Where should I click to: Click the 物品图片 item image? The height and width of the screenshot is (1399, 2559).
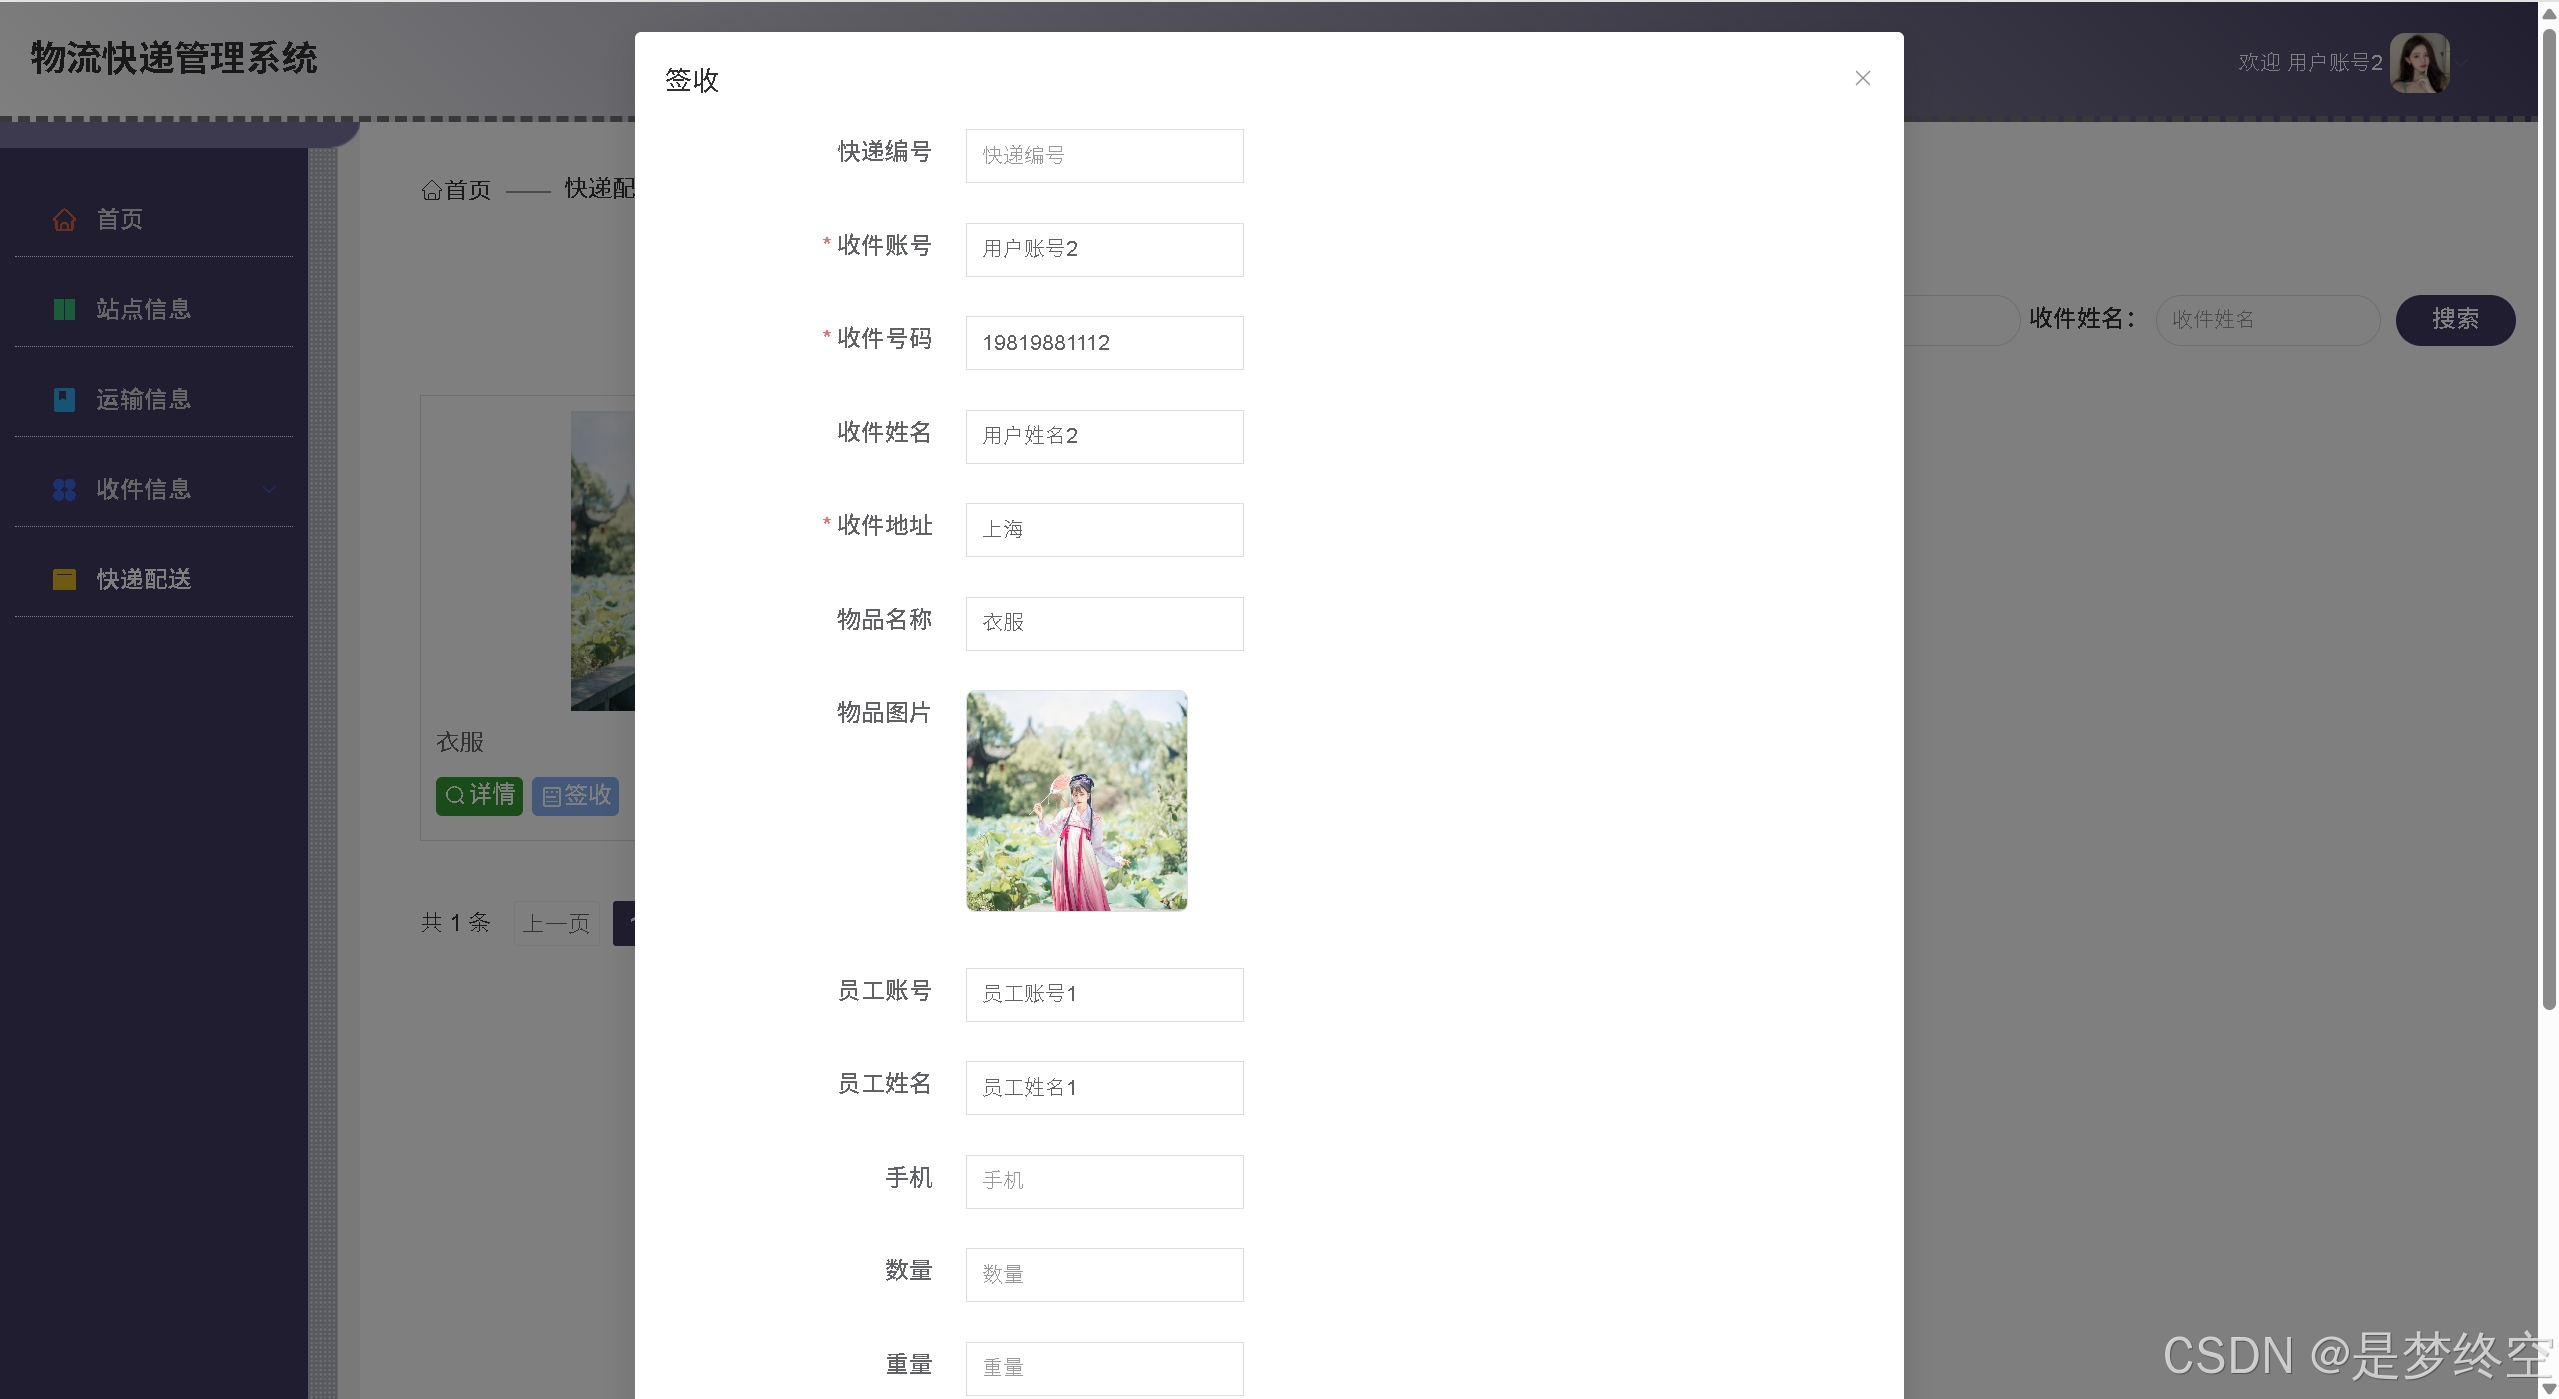point(1076,800)
